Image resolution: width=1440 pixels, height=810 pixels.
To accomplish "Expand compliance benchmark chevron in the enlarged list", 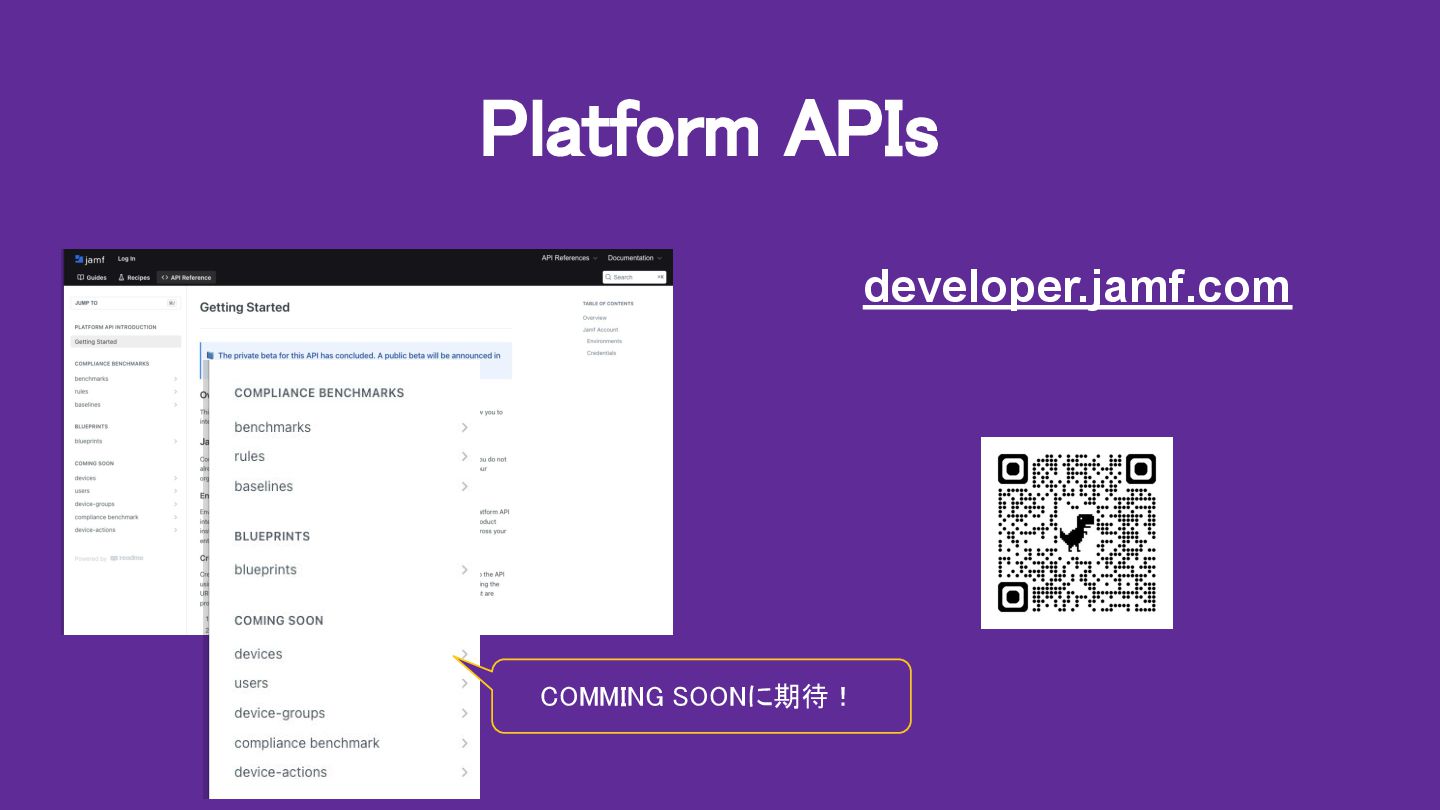I will (464, 743).
